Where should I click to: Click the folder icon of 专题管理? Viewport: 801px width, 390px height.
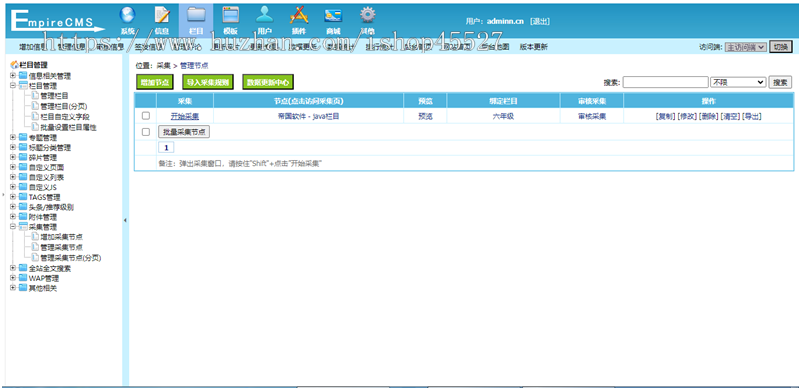point(22,137)
